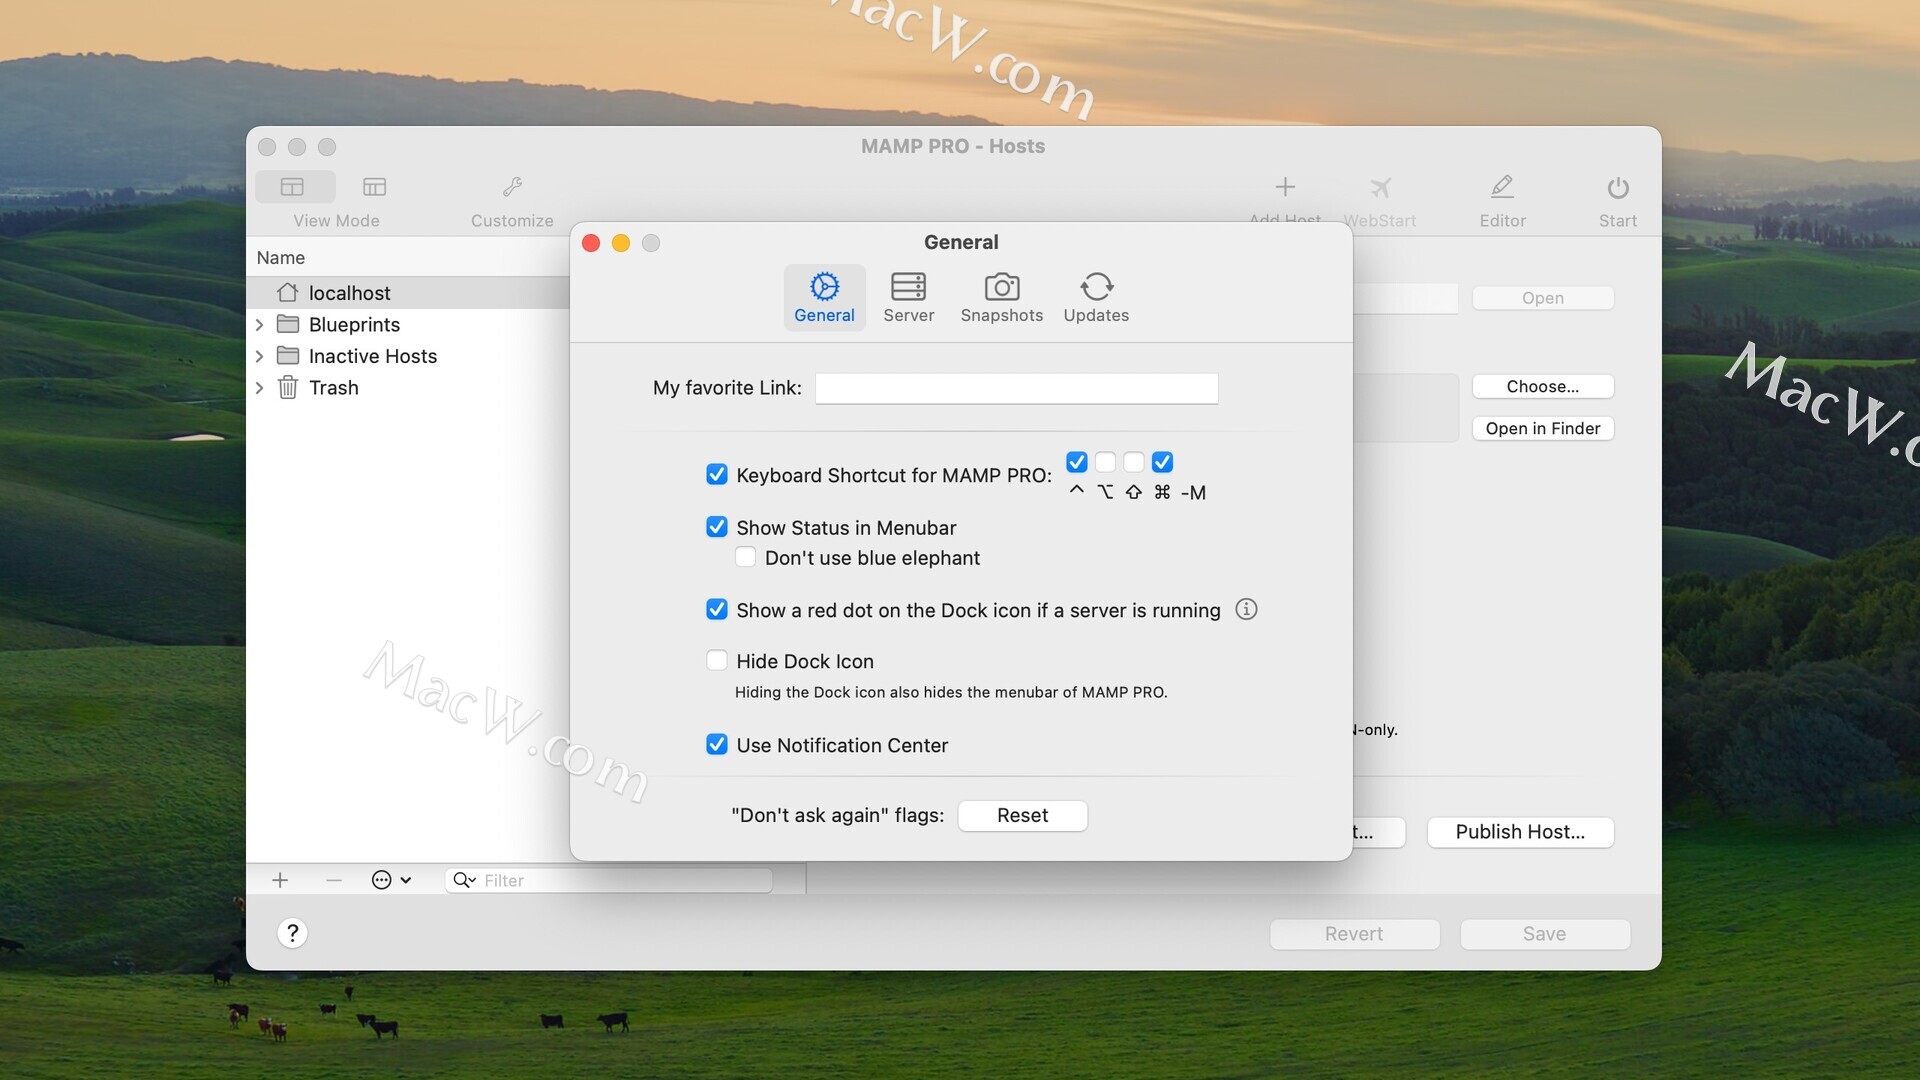Enable the Shift modifier key checkbox
The image size is (1920, 1080).
[1133, 462]
